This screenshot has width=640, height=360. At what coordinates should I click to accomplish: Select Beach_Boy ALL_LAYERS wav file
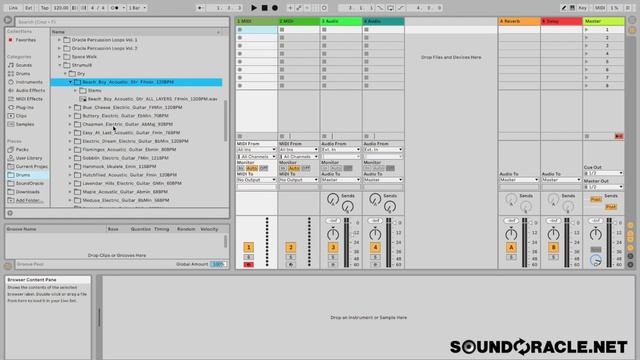coord(152,99)
